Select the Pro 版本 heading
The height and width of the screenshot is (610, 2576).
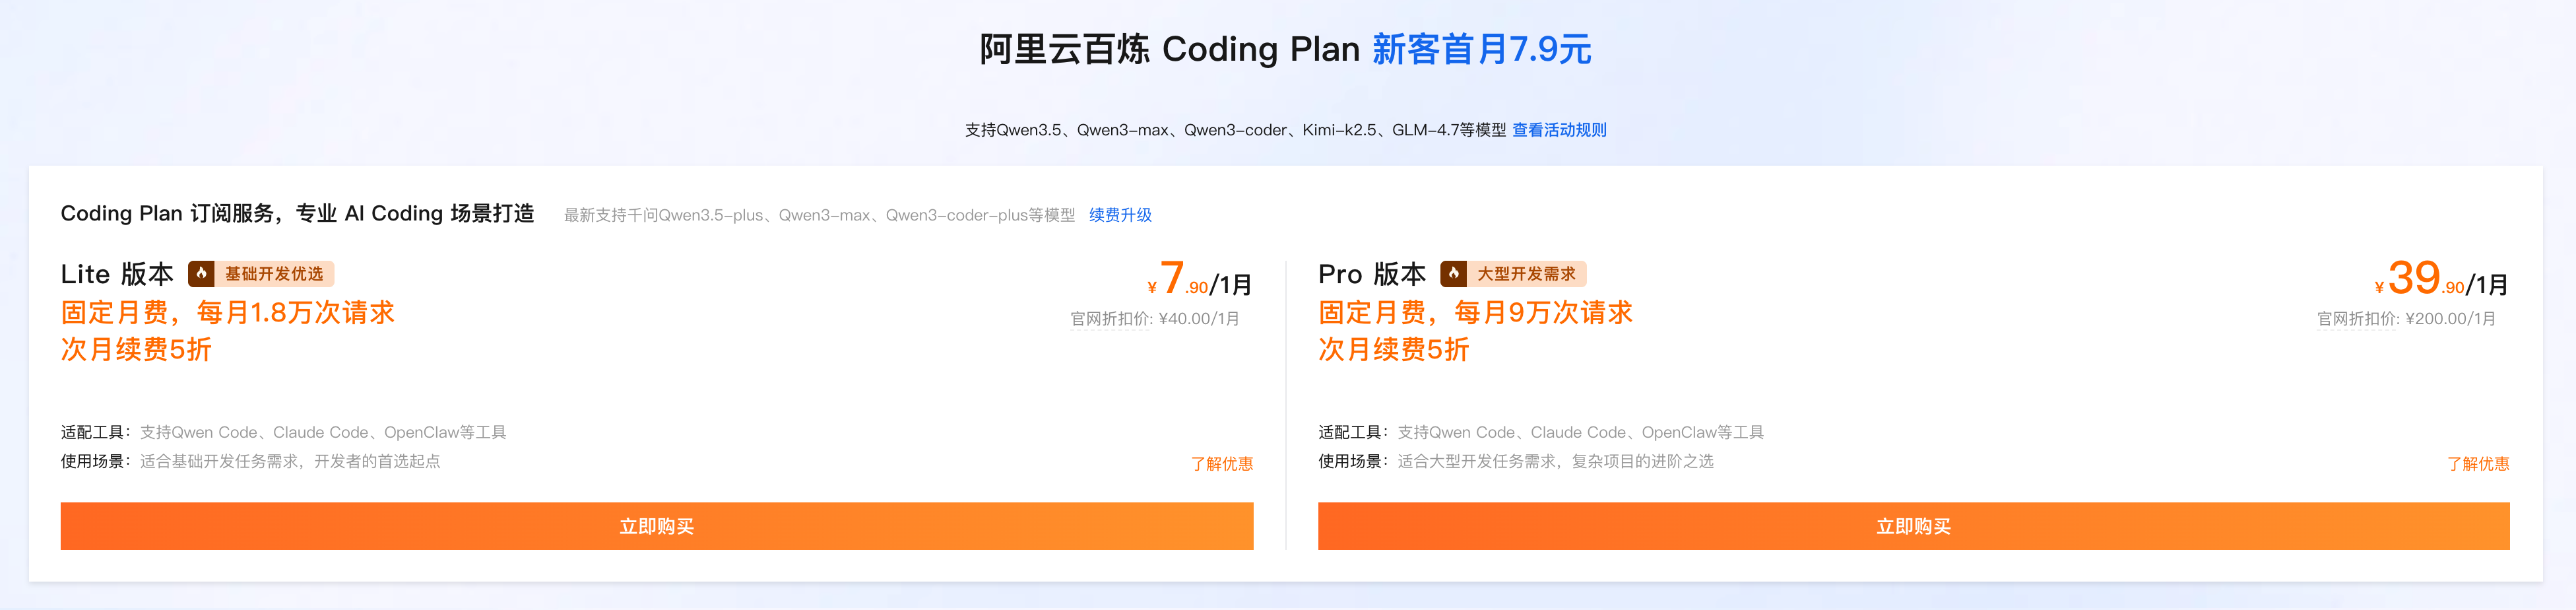[1372, 274]
